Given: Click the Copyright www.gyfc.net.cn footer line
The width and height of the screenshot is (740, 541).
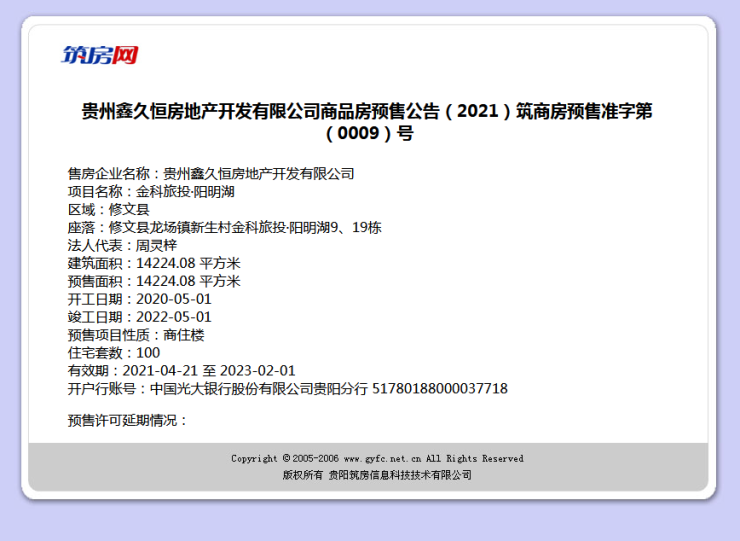Looking at the screenshot, I should pos(377,458).
